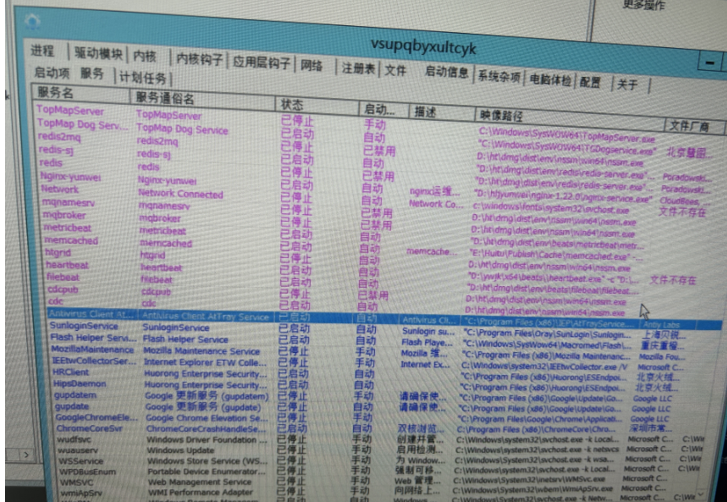This screenshot has width=727, height=502.
Task: Switch to the 电脑体检 tab
Action: (x=550, y=80)
